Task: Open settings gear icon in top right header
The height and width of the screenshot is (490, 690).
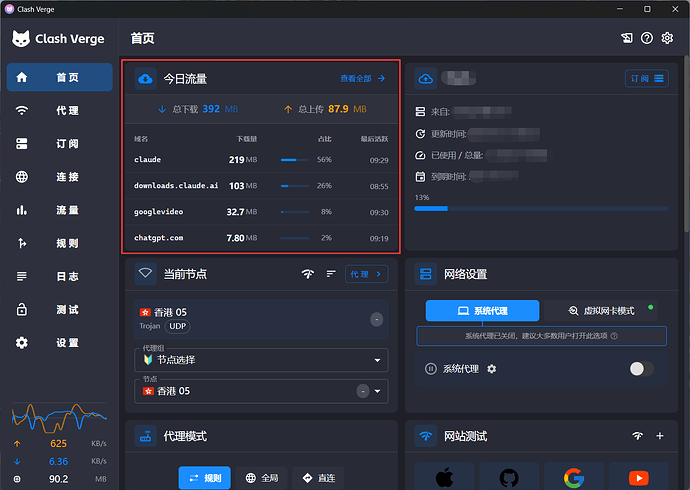Action: (x=667, y=38)
